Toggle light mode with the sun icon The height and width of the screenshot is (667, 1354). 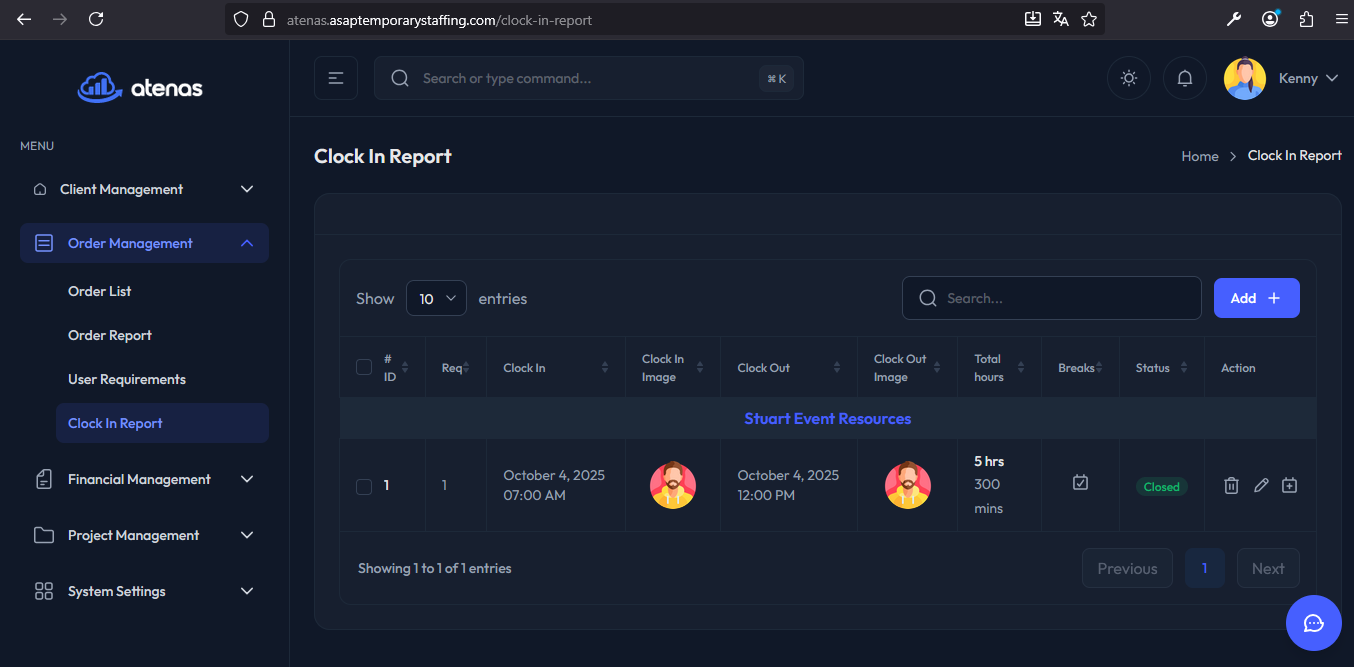[x=1129, y=78]
